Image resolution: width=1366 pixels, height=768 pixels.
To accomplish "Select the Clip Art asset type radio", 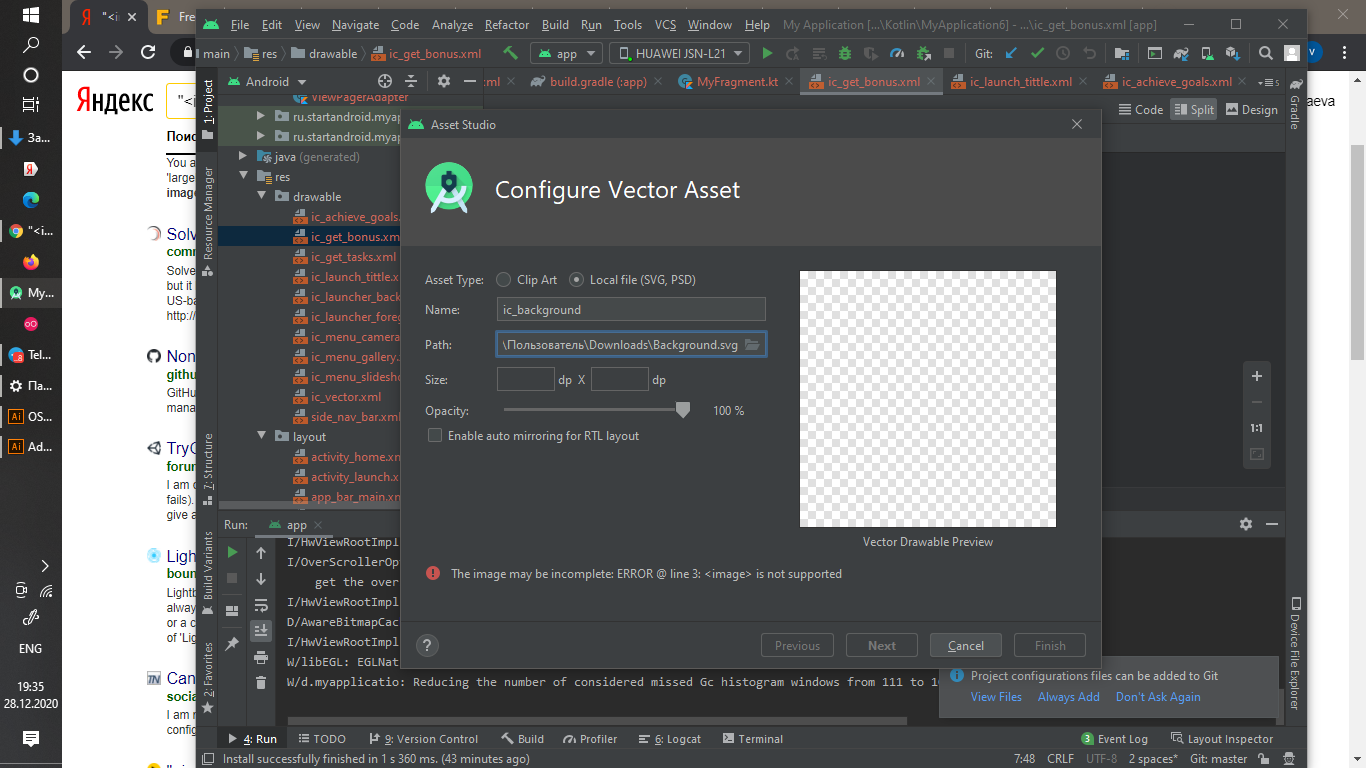I will [503, 280].
